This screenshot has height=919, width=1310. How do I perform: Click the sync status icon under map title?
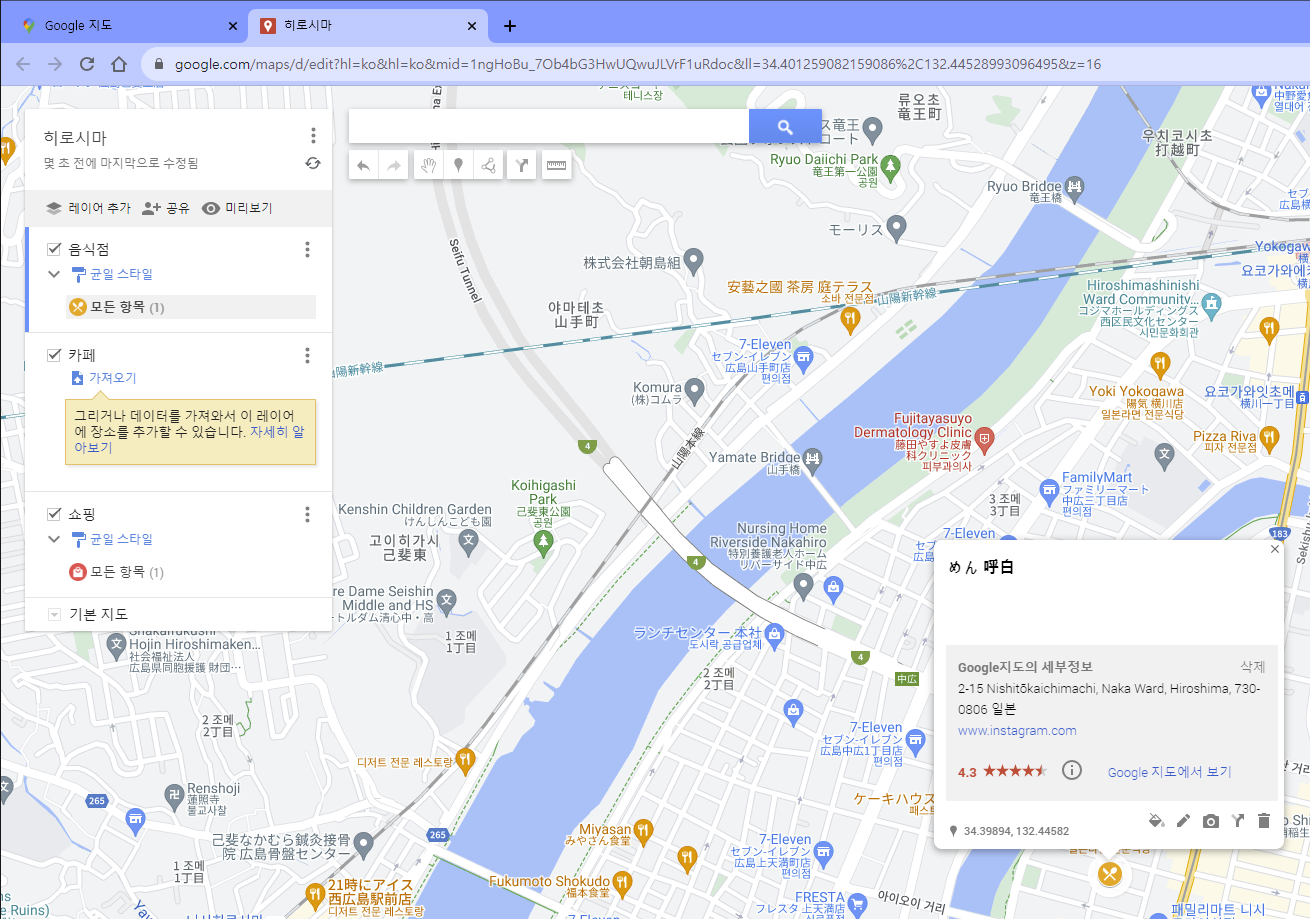point(313,163)
